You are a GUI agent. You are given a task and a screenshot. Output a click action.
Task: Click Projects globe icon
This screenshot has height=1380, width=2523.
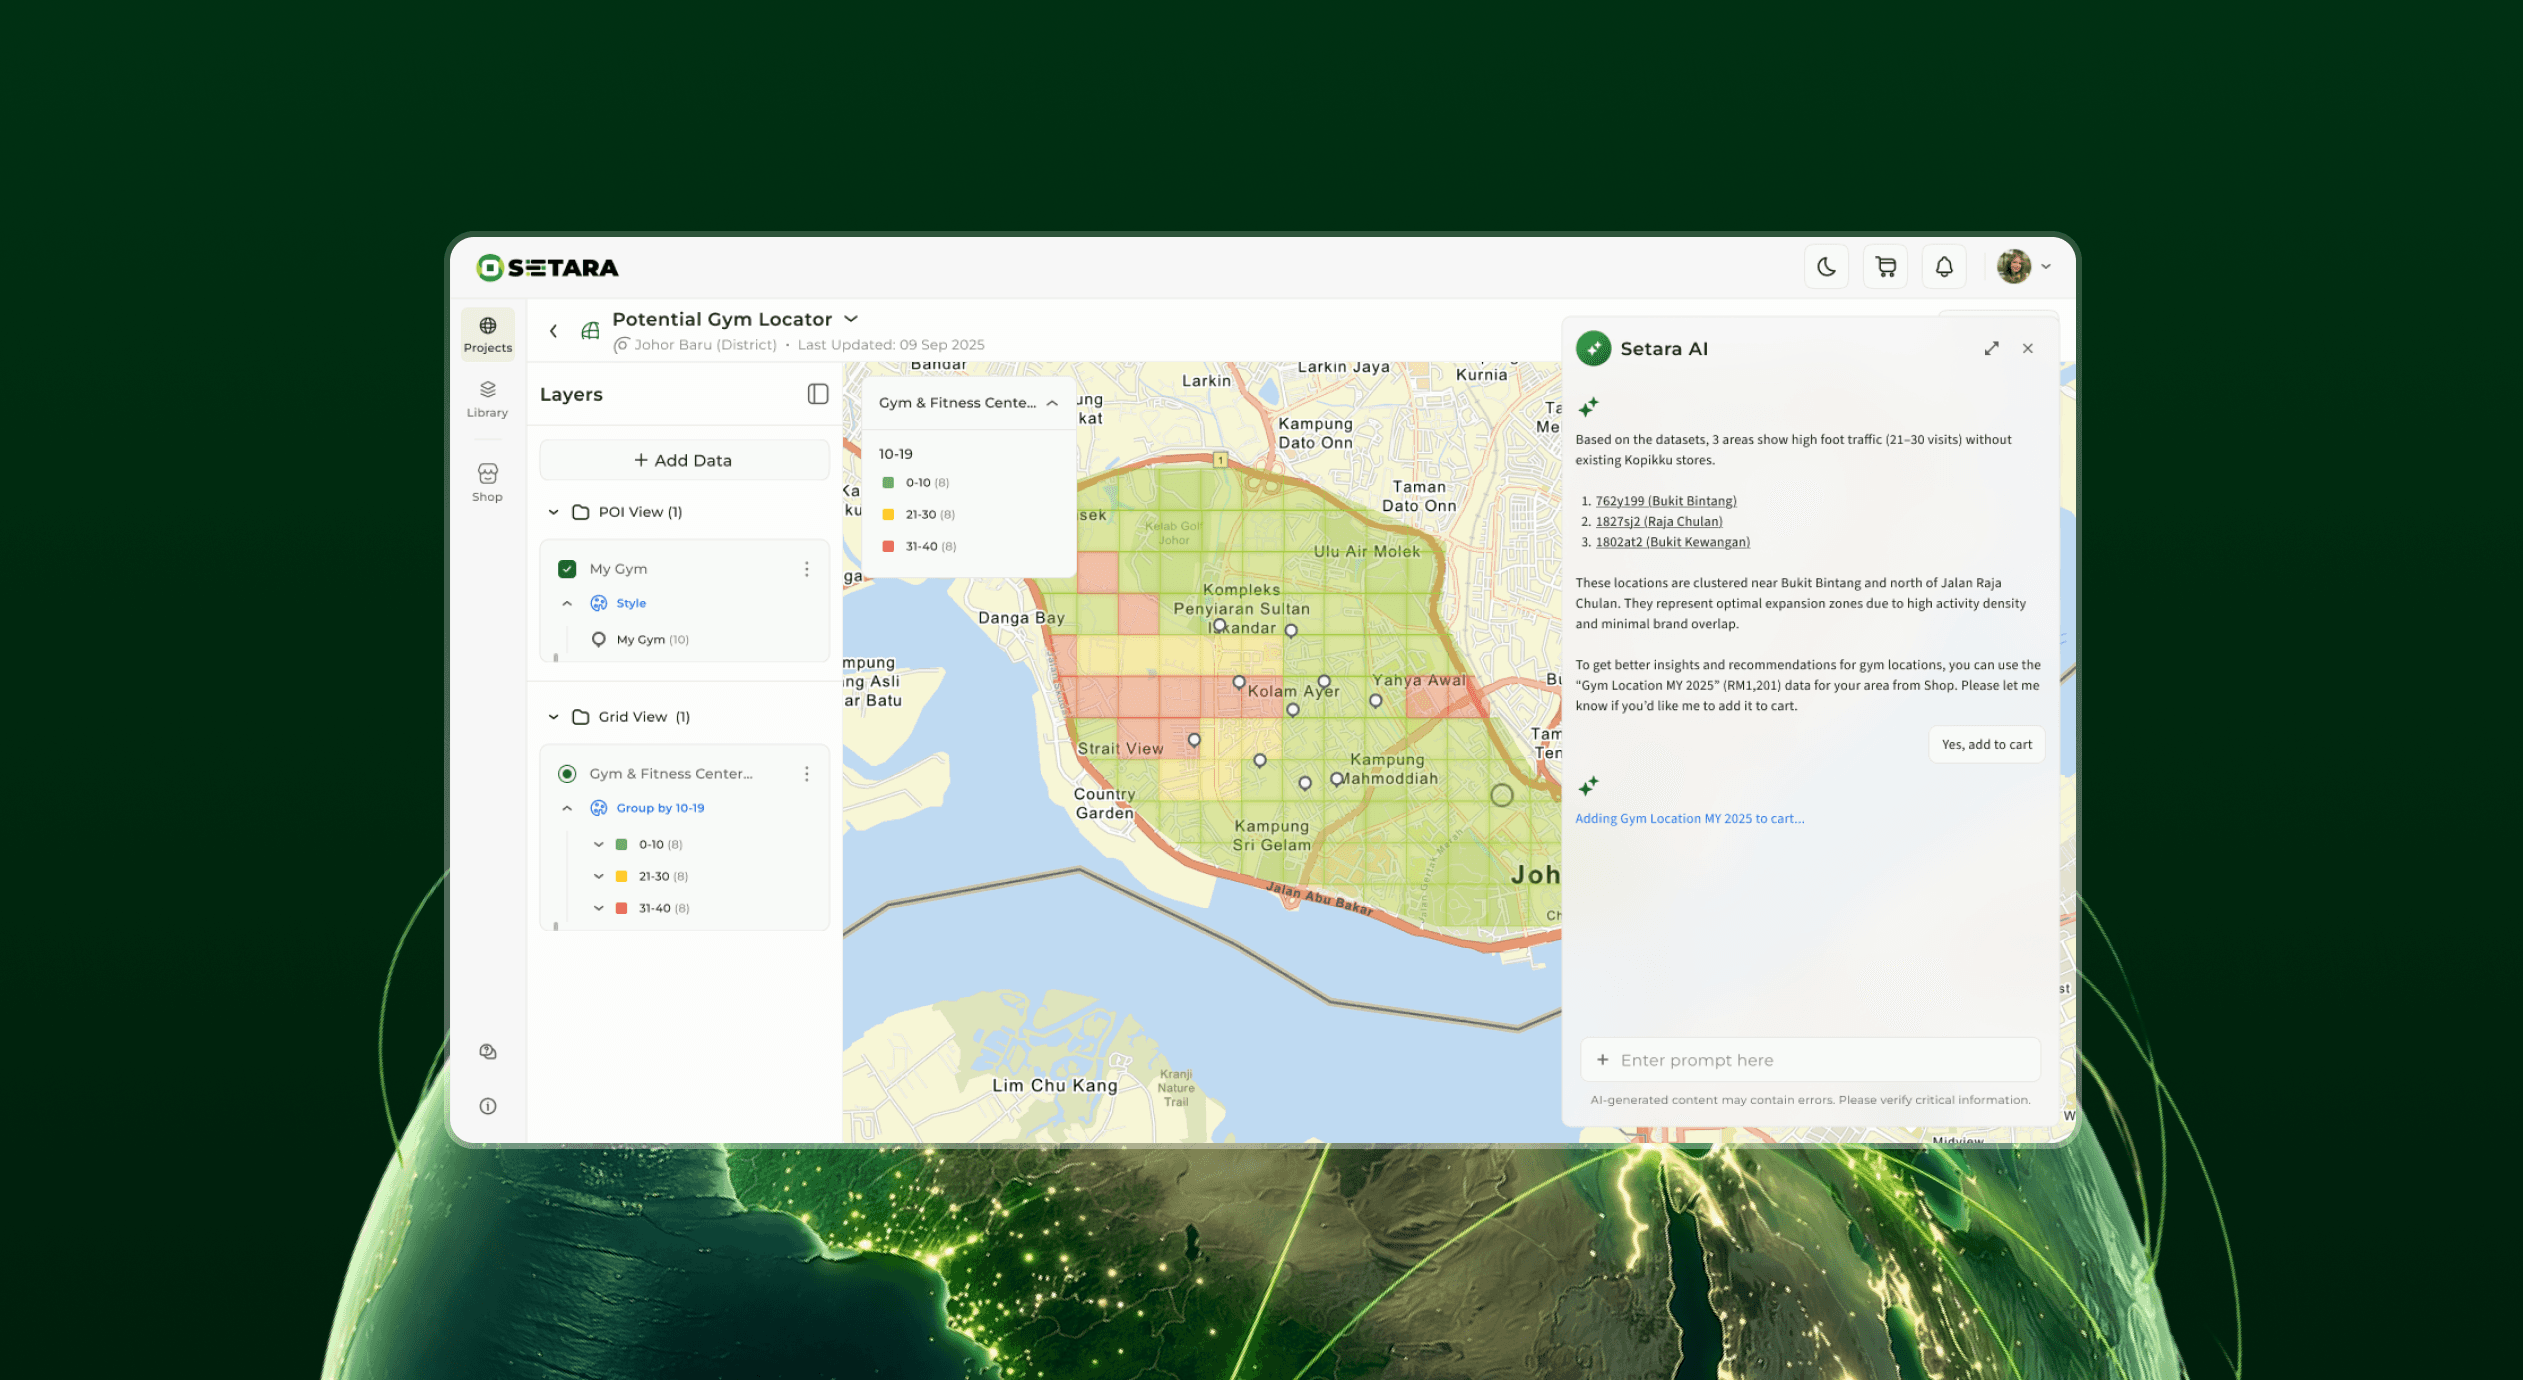coord(488,326)
